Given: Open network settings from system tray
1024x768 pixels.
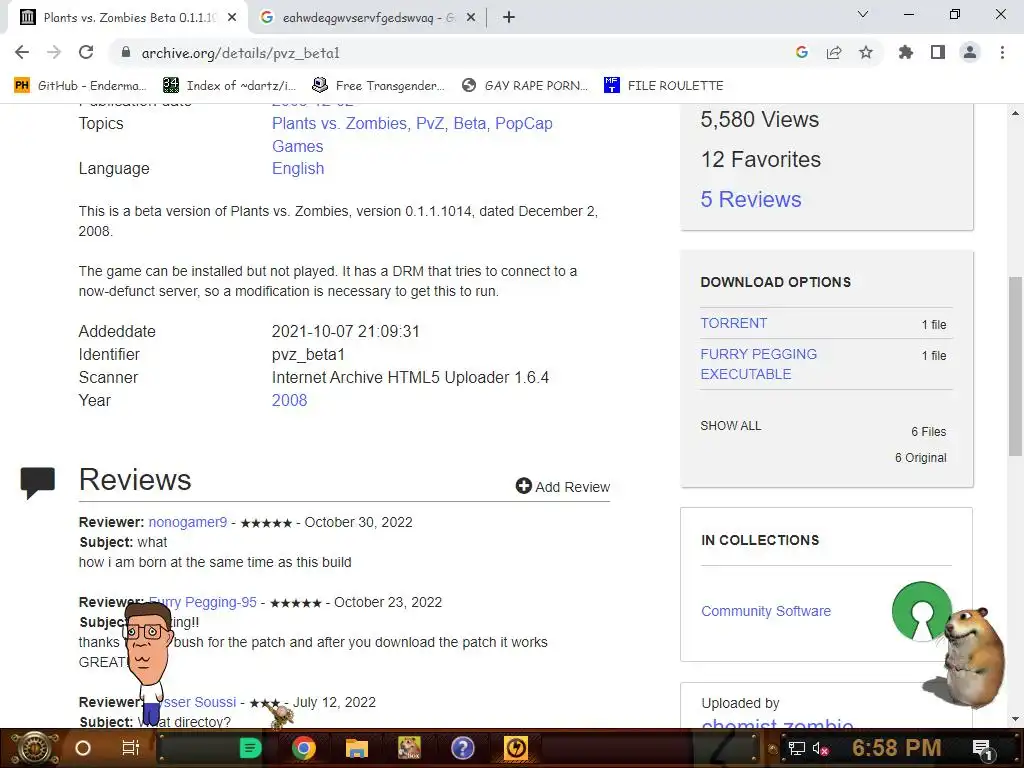Looking at the screenshot, I should click(797, 749).
